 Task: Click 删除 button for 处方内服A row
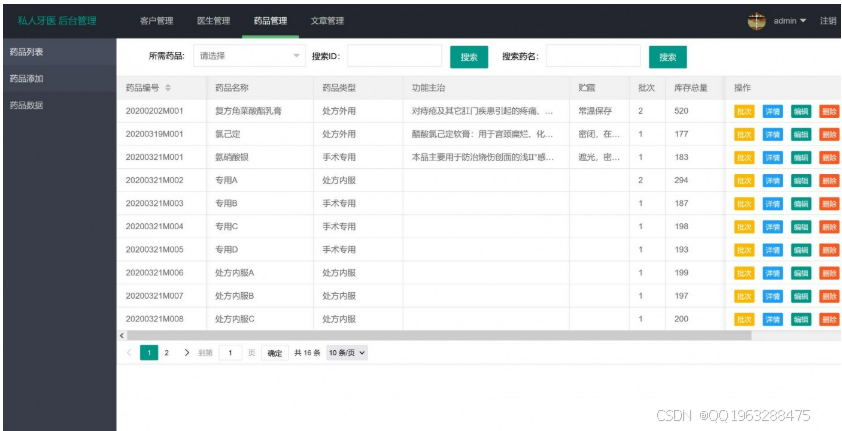tap(829, 273)
